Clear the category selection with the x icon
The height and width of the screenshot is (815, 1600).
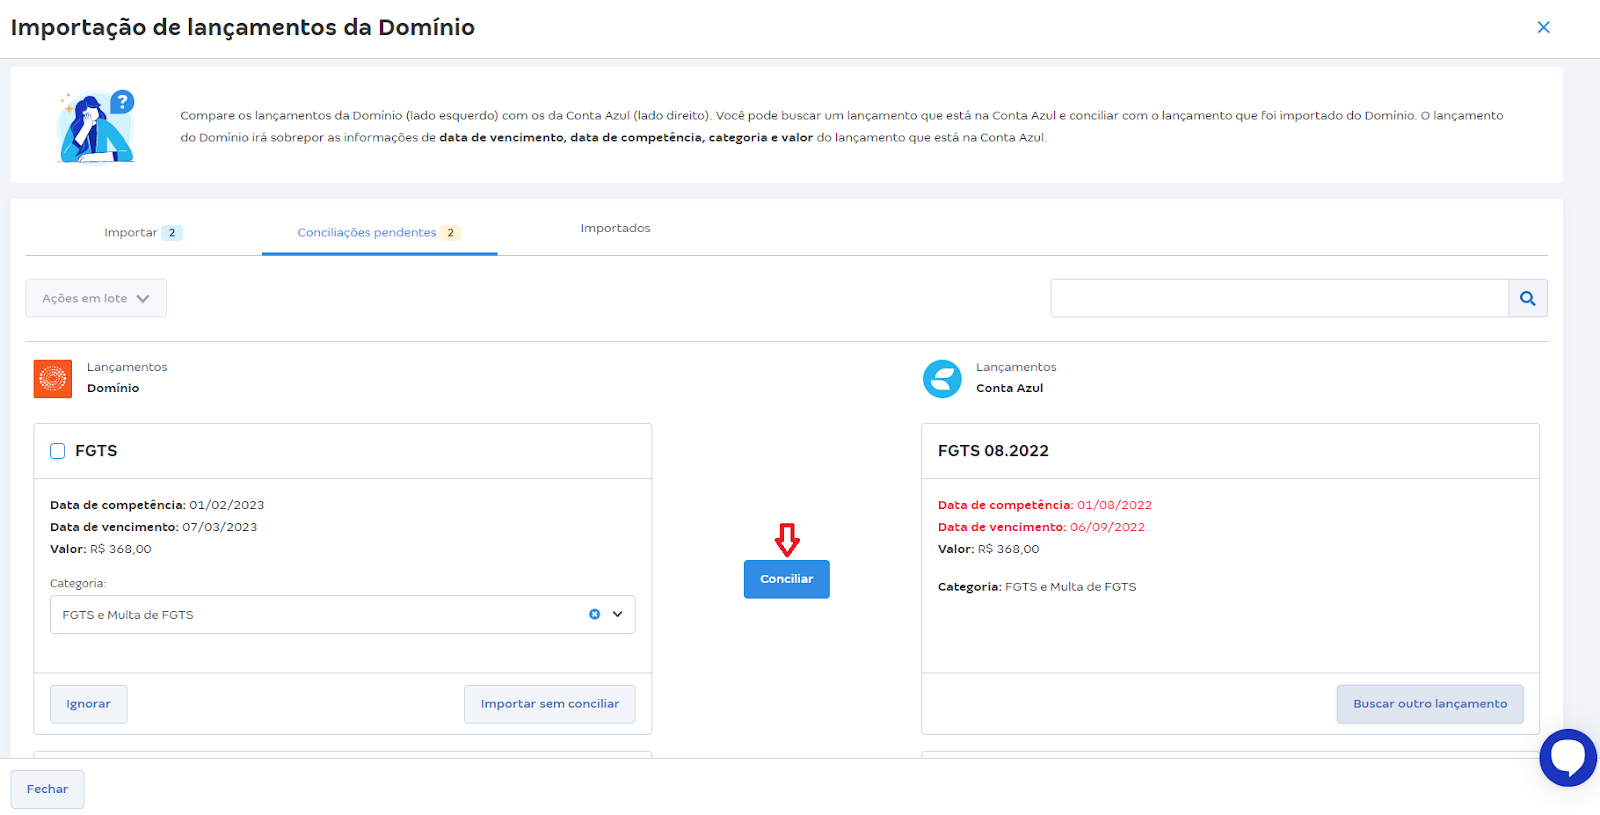(x=594, y=614)
